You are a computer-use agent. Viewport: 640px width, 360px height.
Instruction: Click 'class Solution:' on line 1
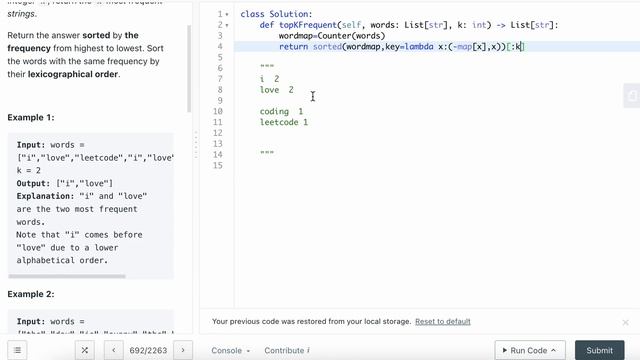276,14
